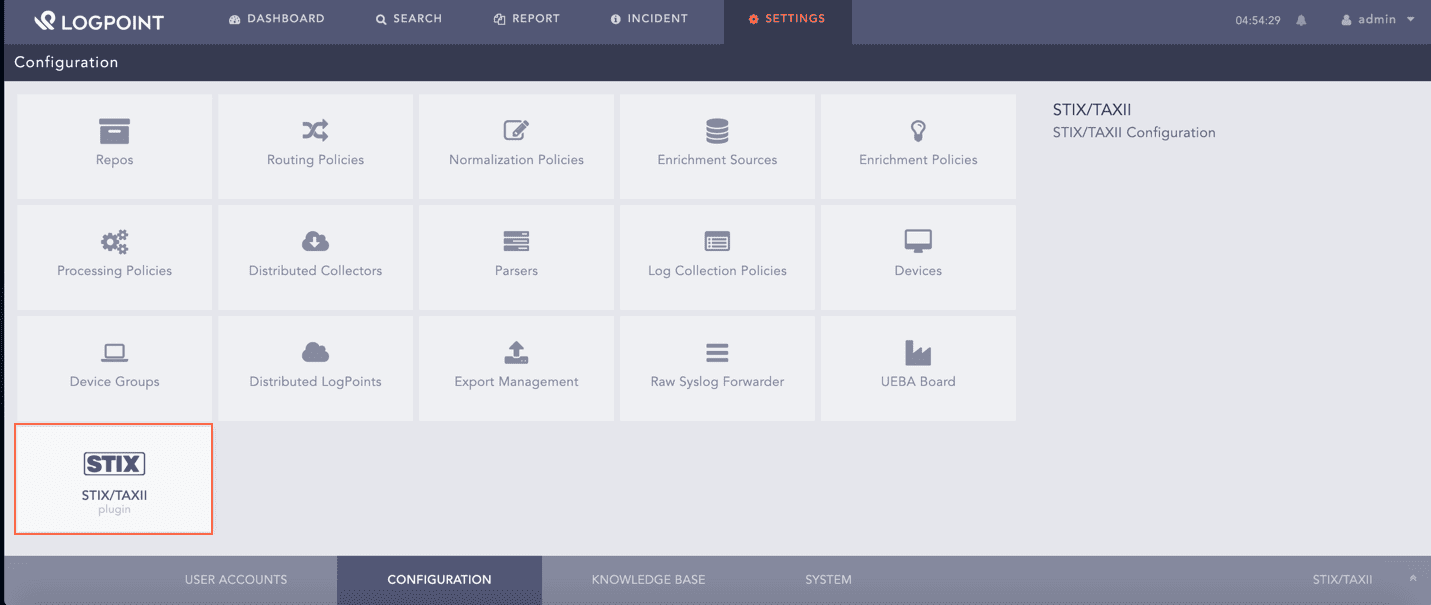
Task: Open the User Accounts section
Action: 236,580
